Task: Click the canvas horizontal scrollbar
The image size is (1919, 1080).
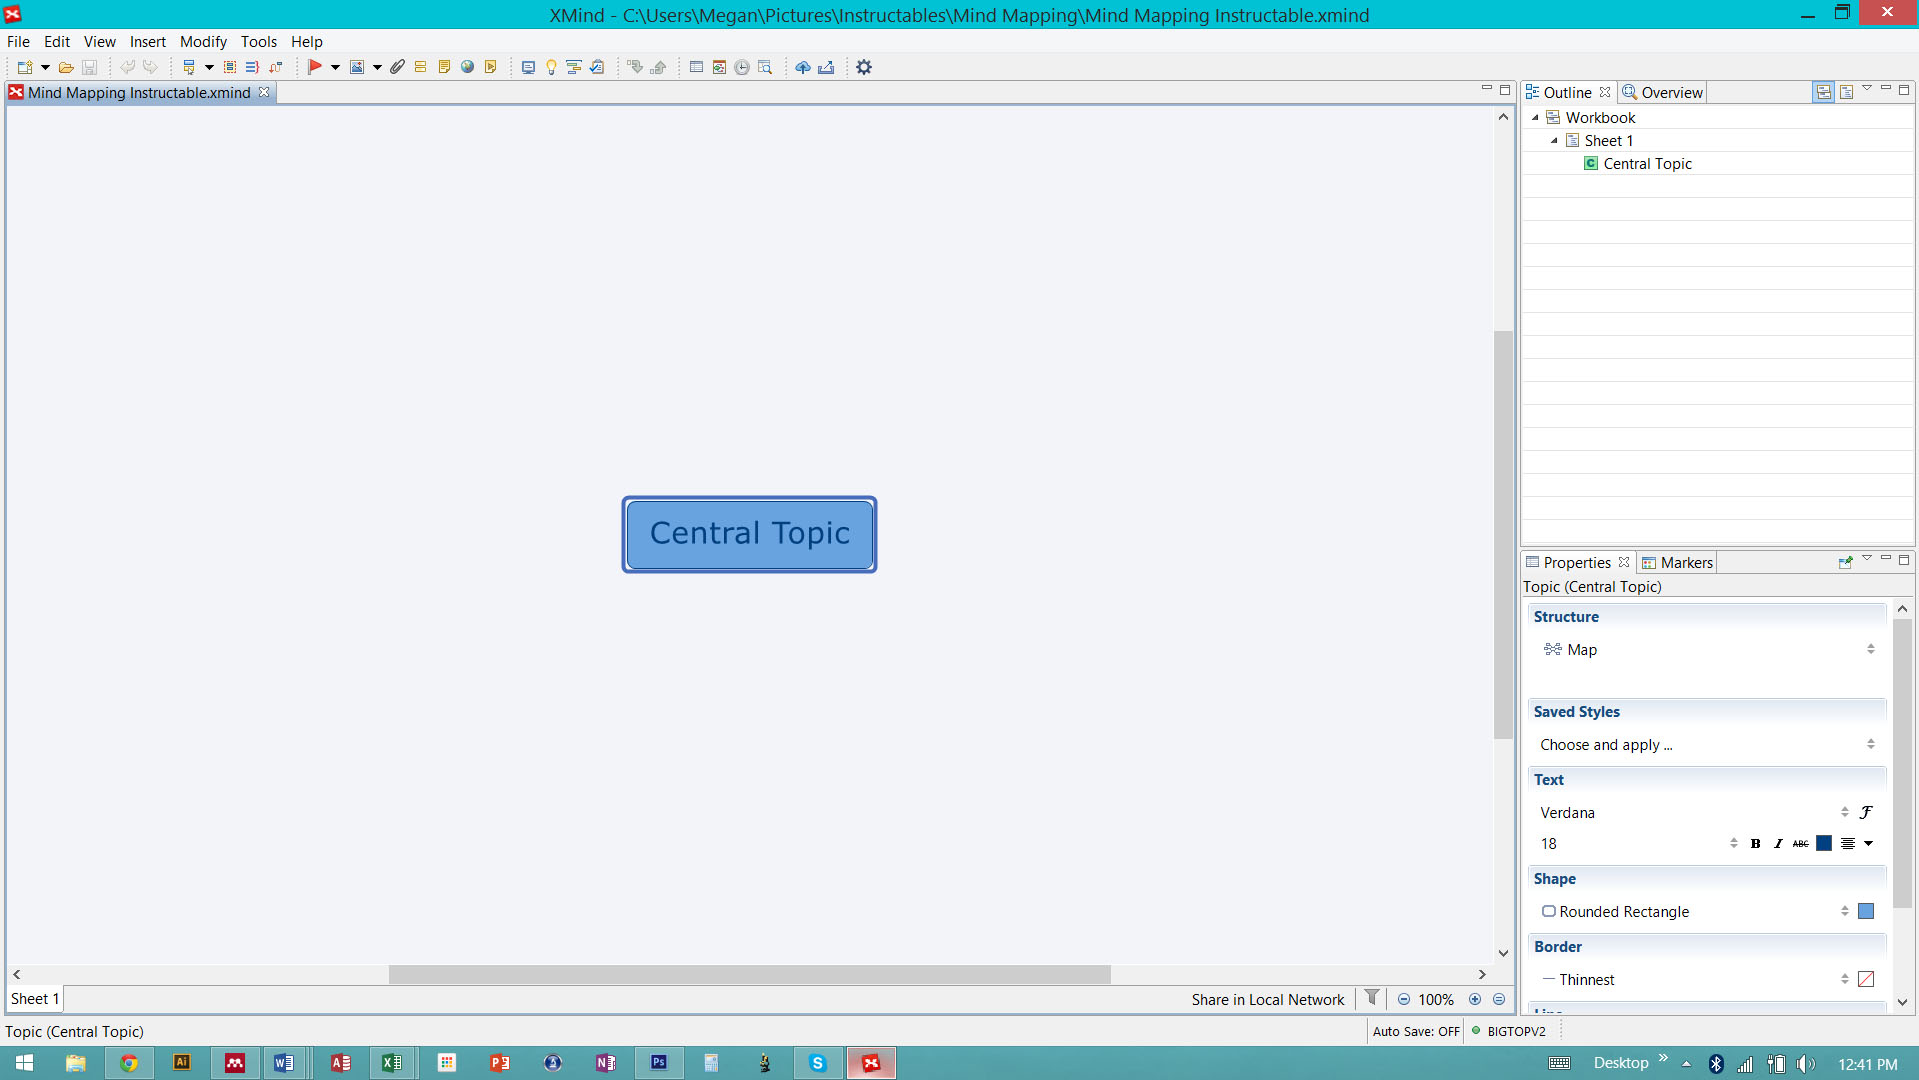Action: click(749, 974)
